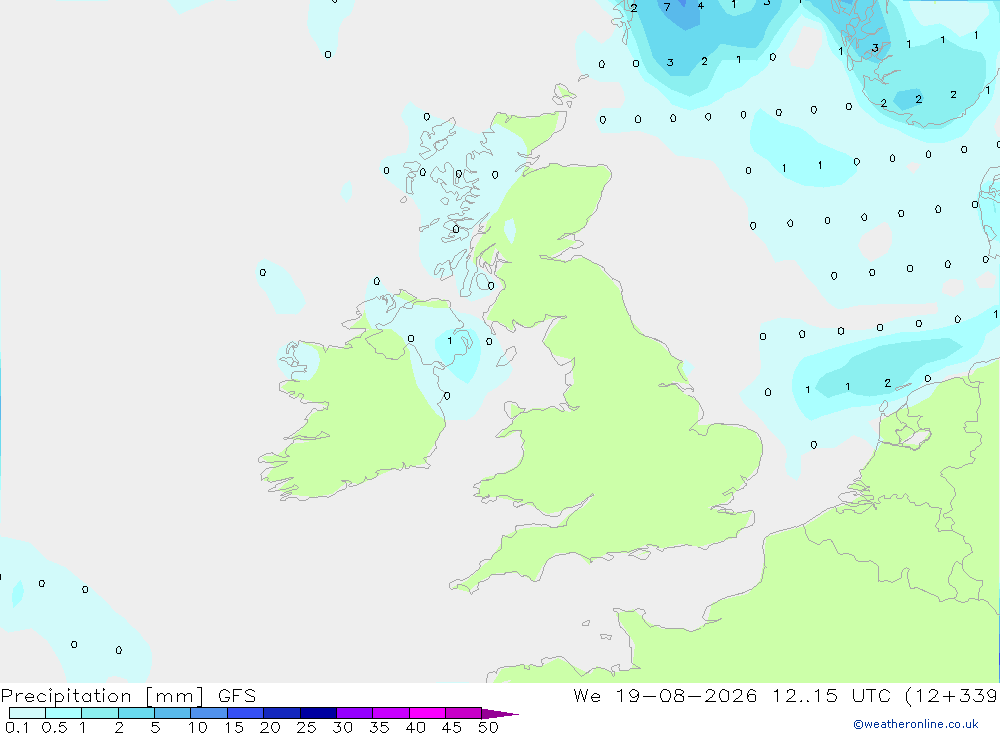Select the 25–30 mm legend colour swatch
1000x733 pixels.
(318, 713)
